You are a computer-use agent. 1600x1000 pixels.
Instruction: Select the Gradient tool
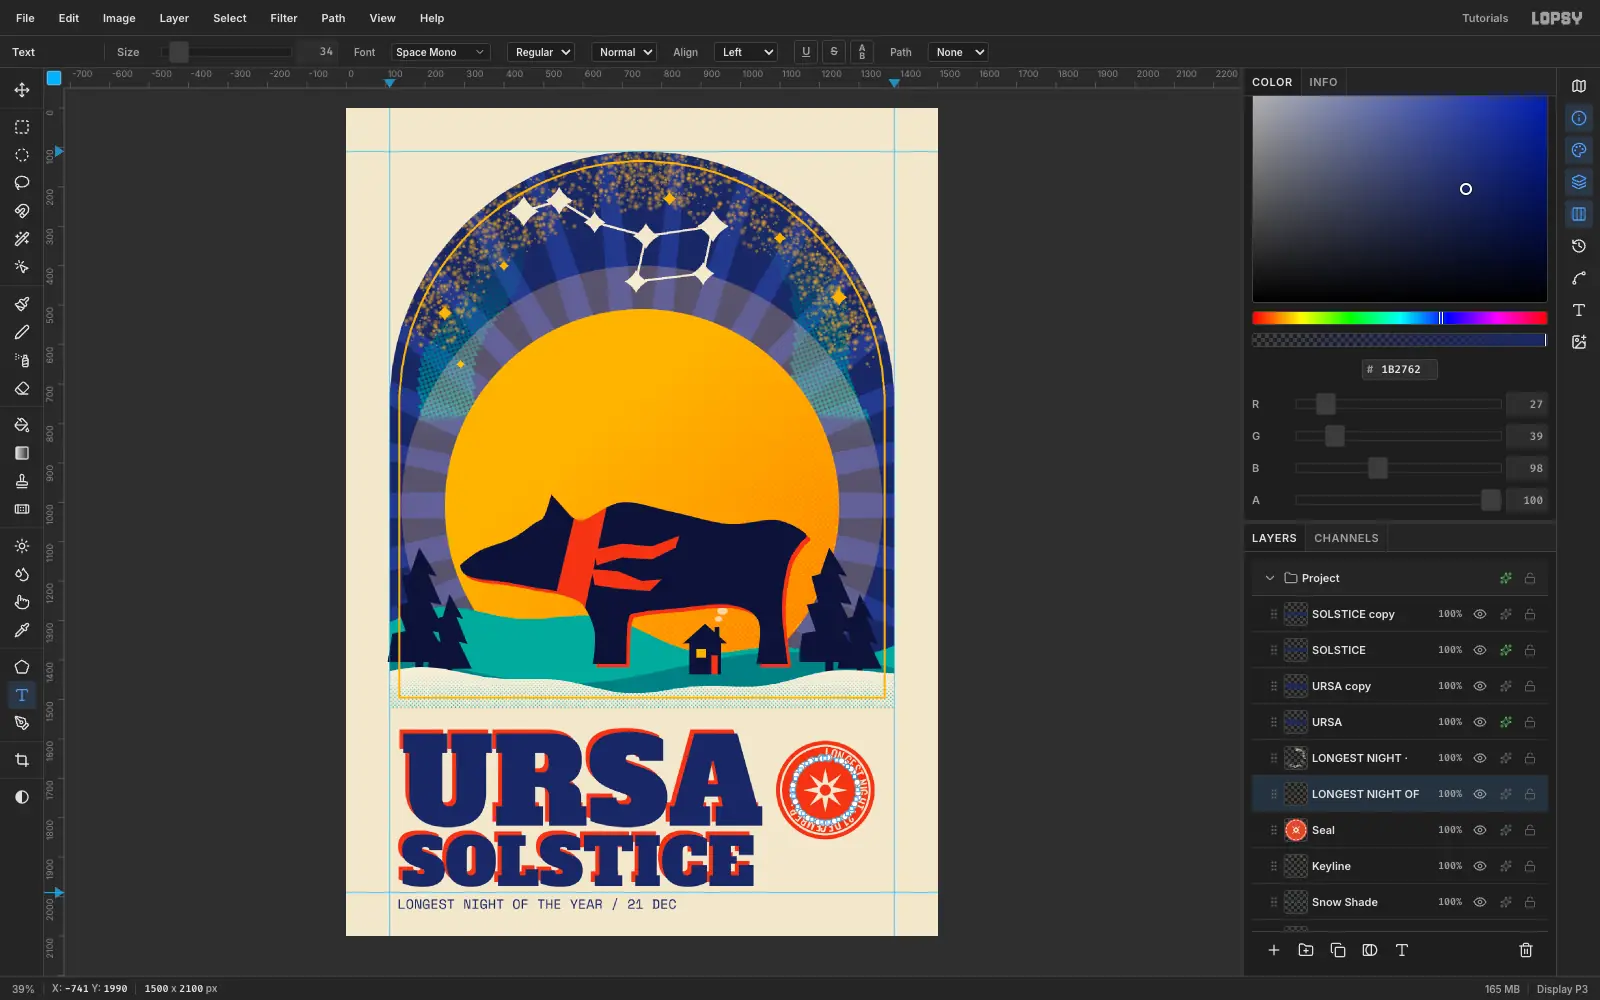(22, 453)
